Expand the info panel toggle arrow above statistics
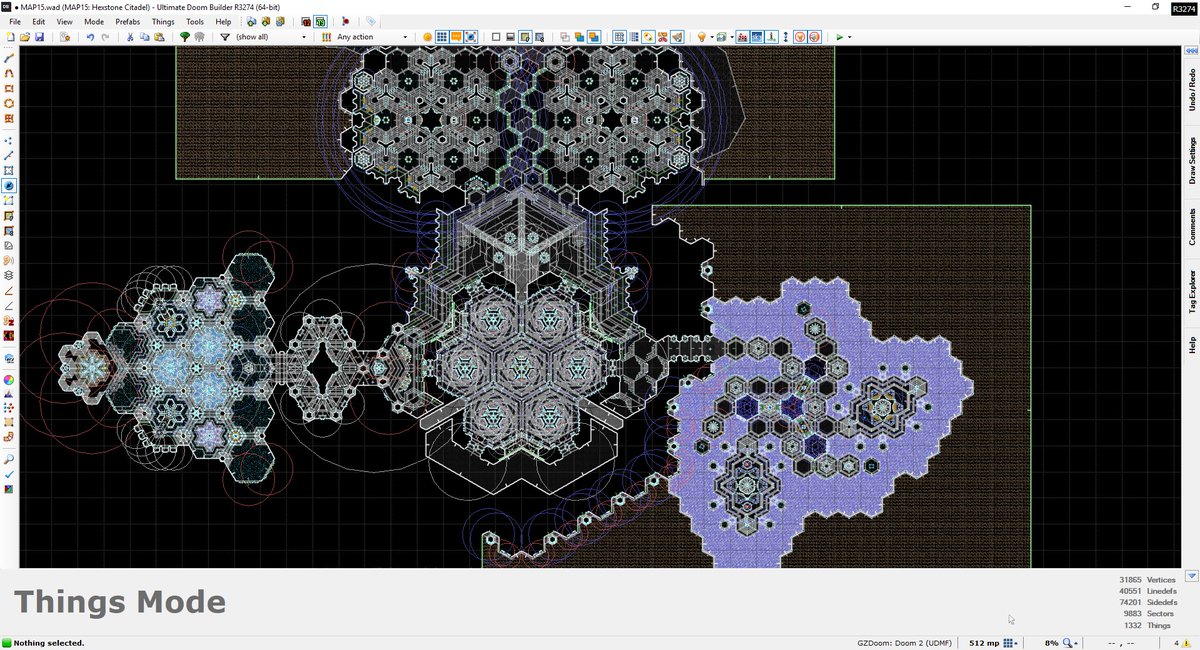Screen dimensions: 1200x650 1191,576
